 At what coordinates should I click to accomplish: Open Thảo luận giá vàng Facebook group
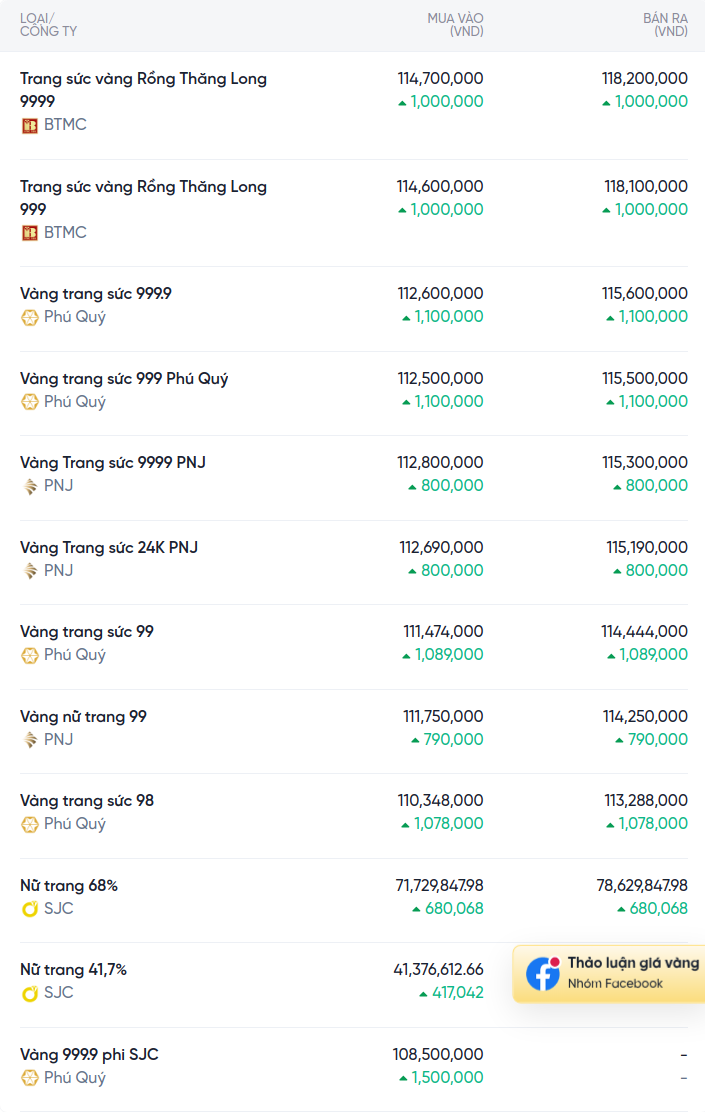click(609, 974)
